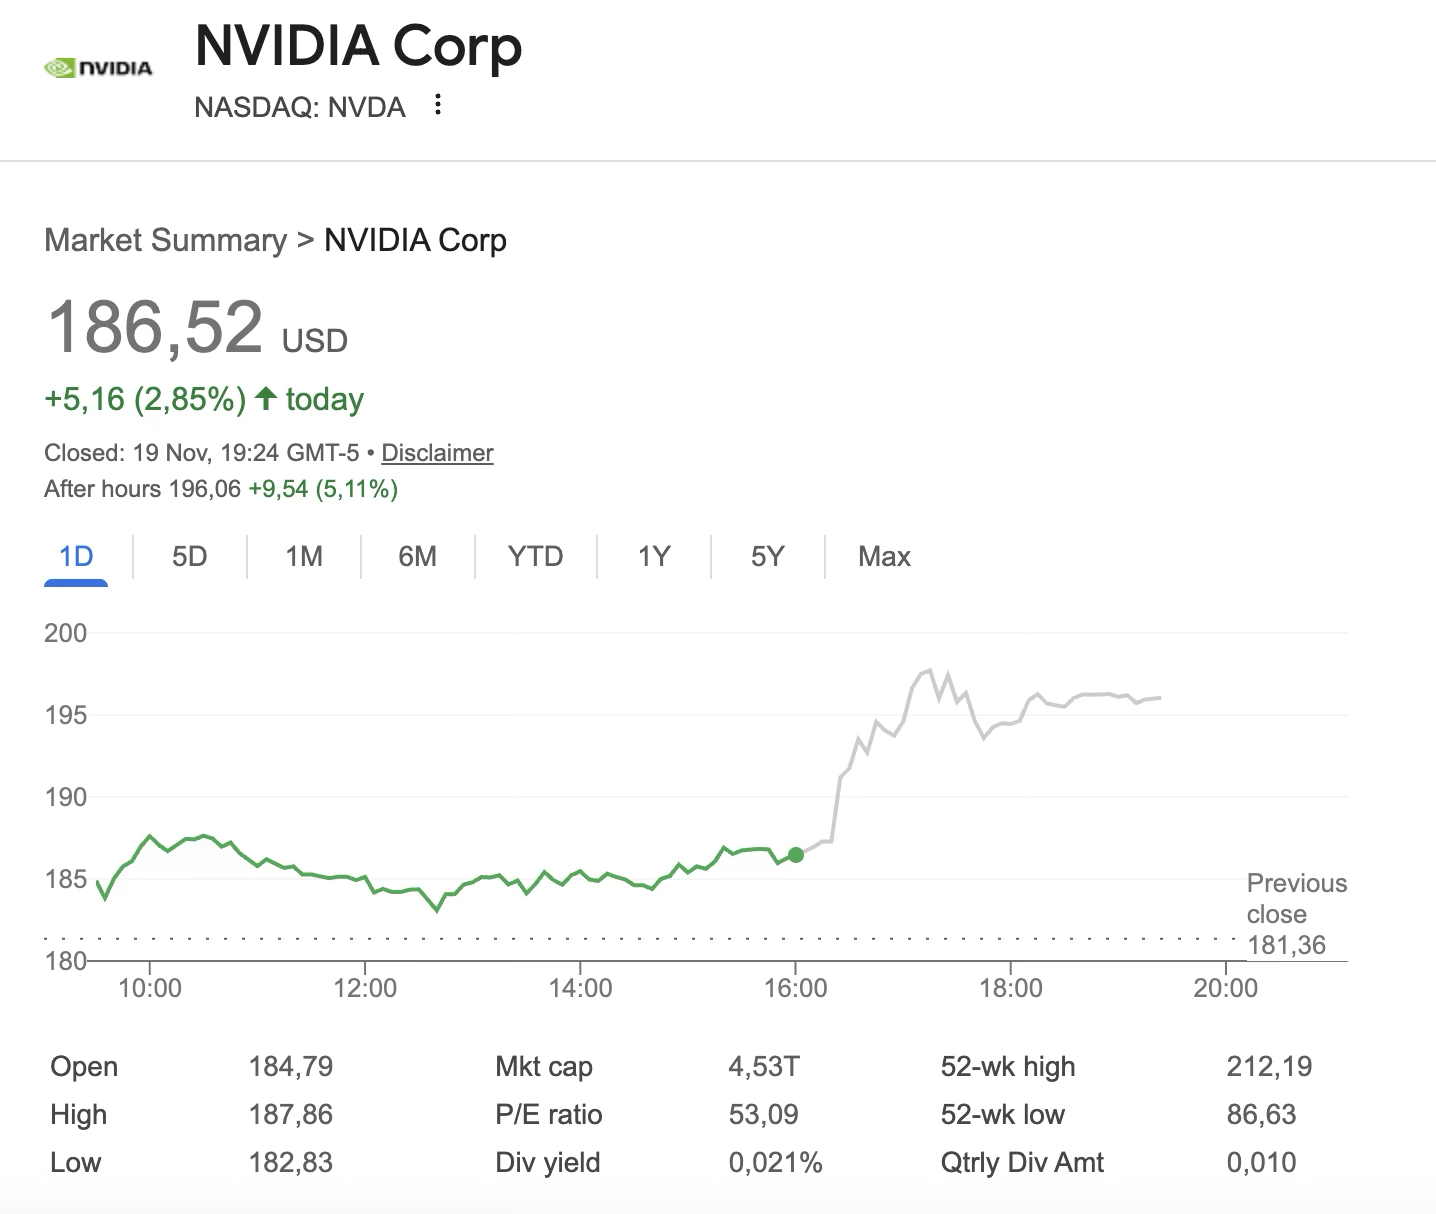1436x1214 pixels.
Task: Open the 1Y chart range
Action: (x=654, y=556)
